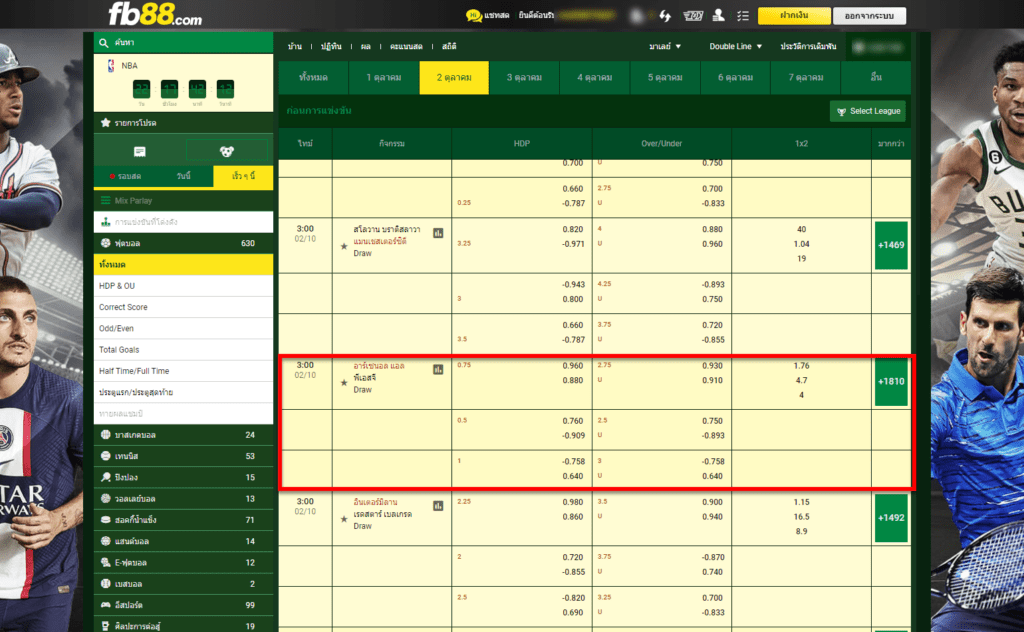Expand the basketball category with 24 events
The height and width of the screenshot is (632, 1024).
click(x=184, y=435)
